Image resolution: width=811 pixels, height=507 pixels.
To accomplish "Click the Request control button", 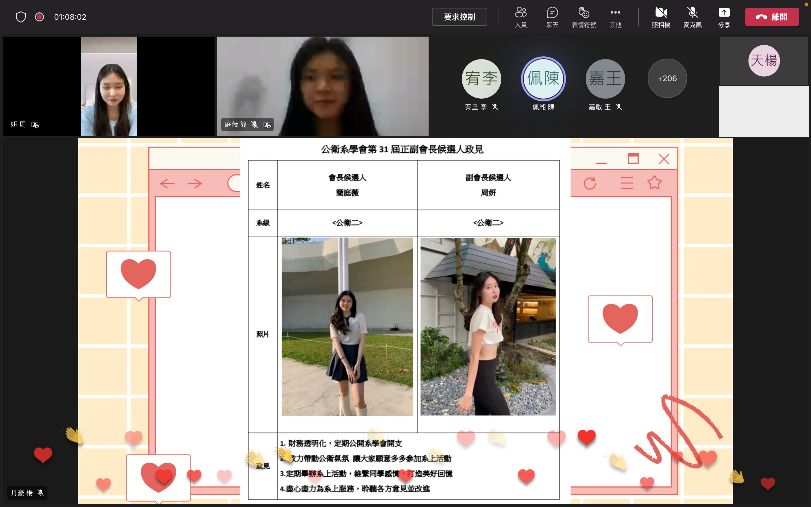I will [460, 17].
